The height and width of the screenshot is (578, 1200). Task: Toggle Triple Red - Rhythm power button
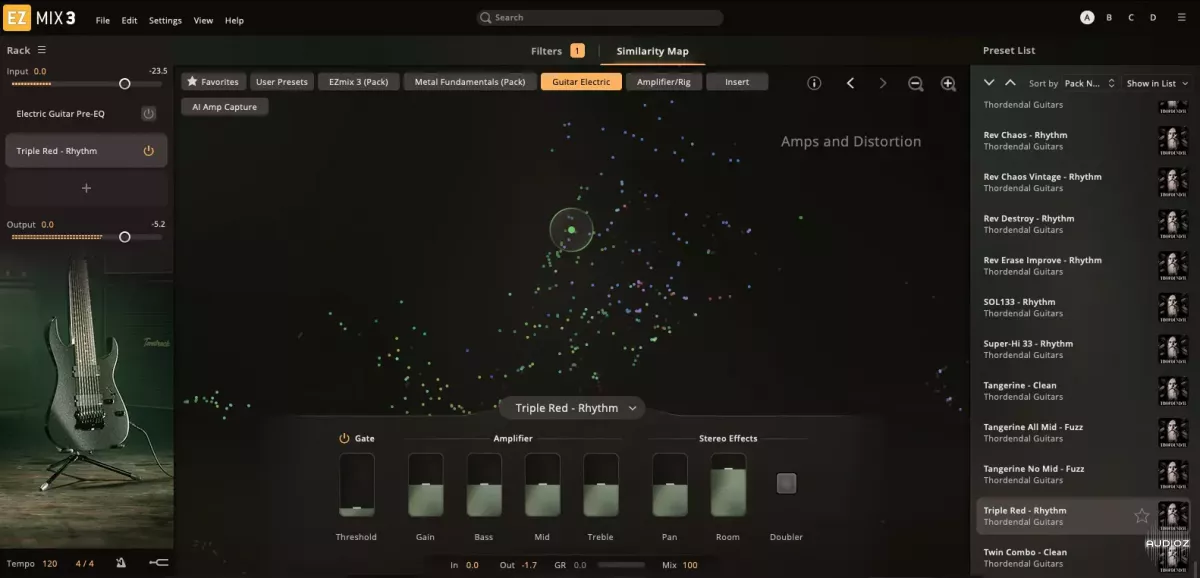click(148, 151)
